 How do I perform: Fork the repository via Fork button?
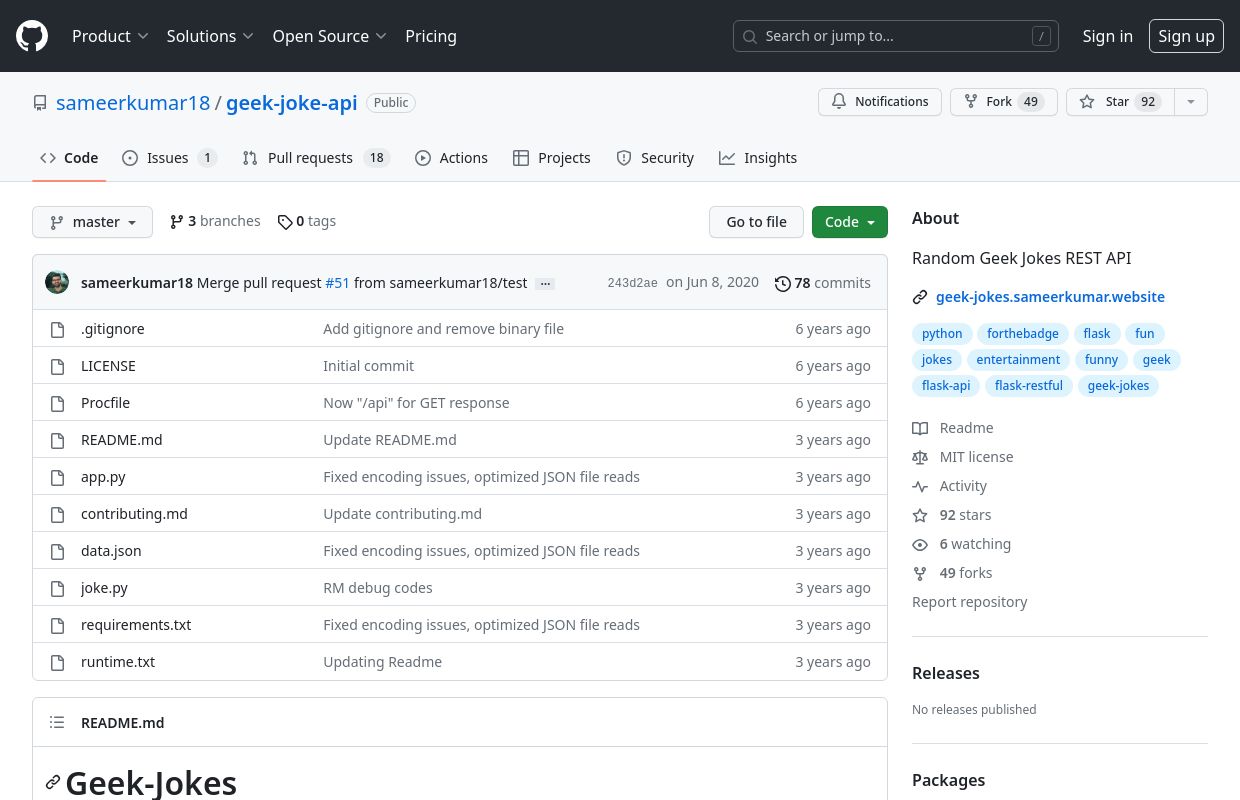1003,102
